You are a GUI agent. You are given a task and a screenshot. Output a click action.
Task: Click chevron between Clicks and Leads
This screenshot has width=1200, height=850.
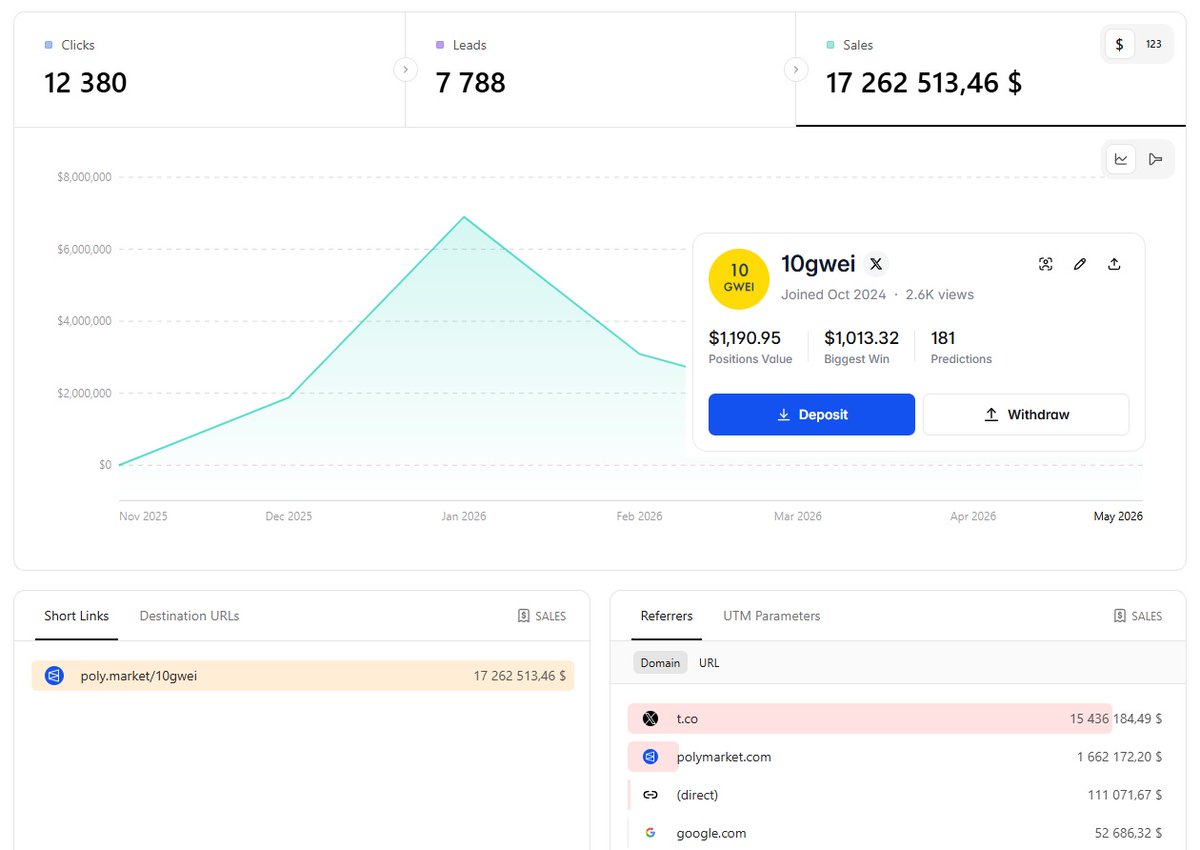405,69
